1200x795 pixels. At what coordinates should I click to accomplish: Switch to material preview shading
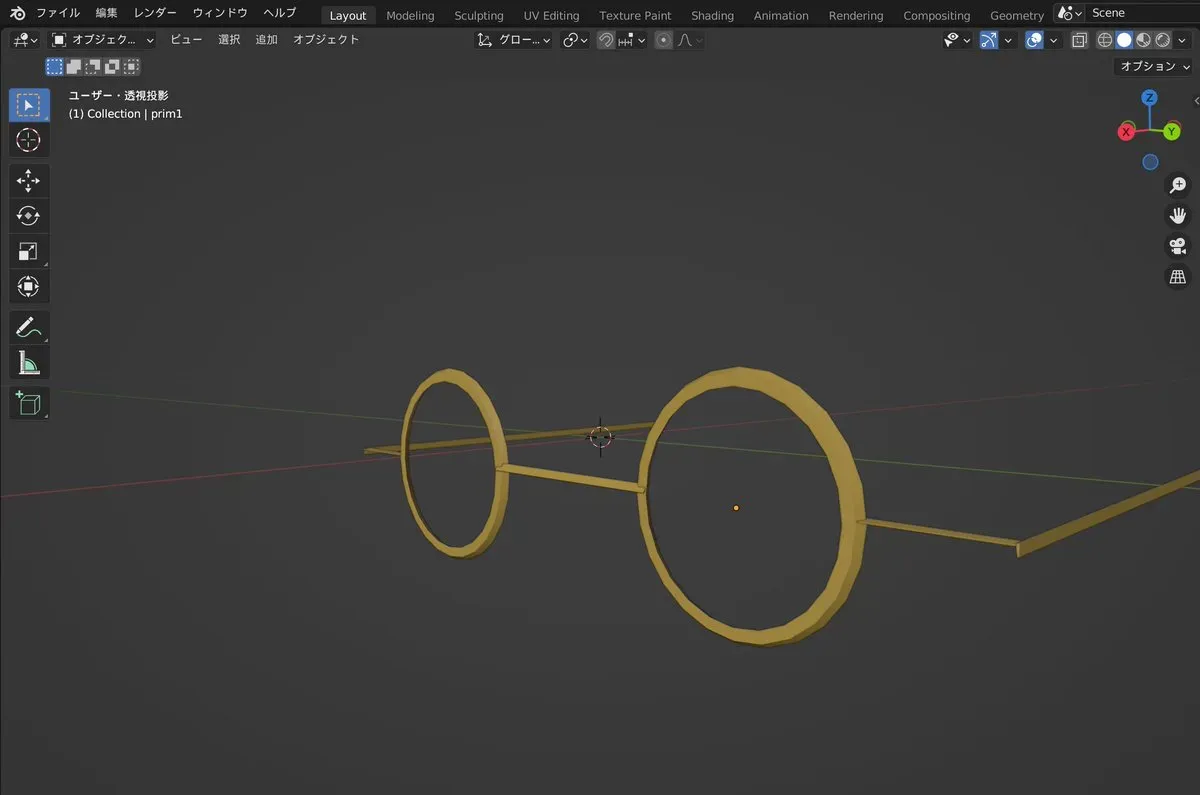tap(1143, 40)
